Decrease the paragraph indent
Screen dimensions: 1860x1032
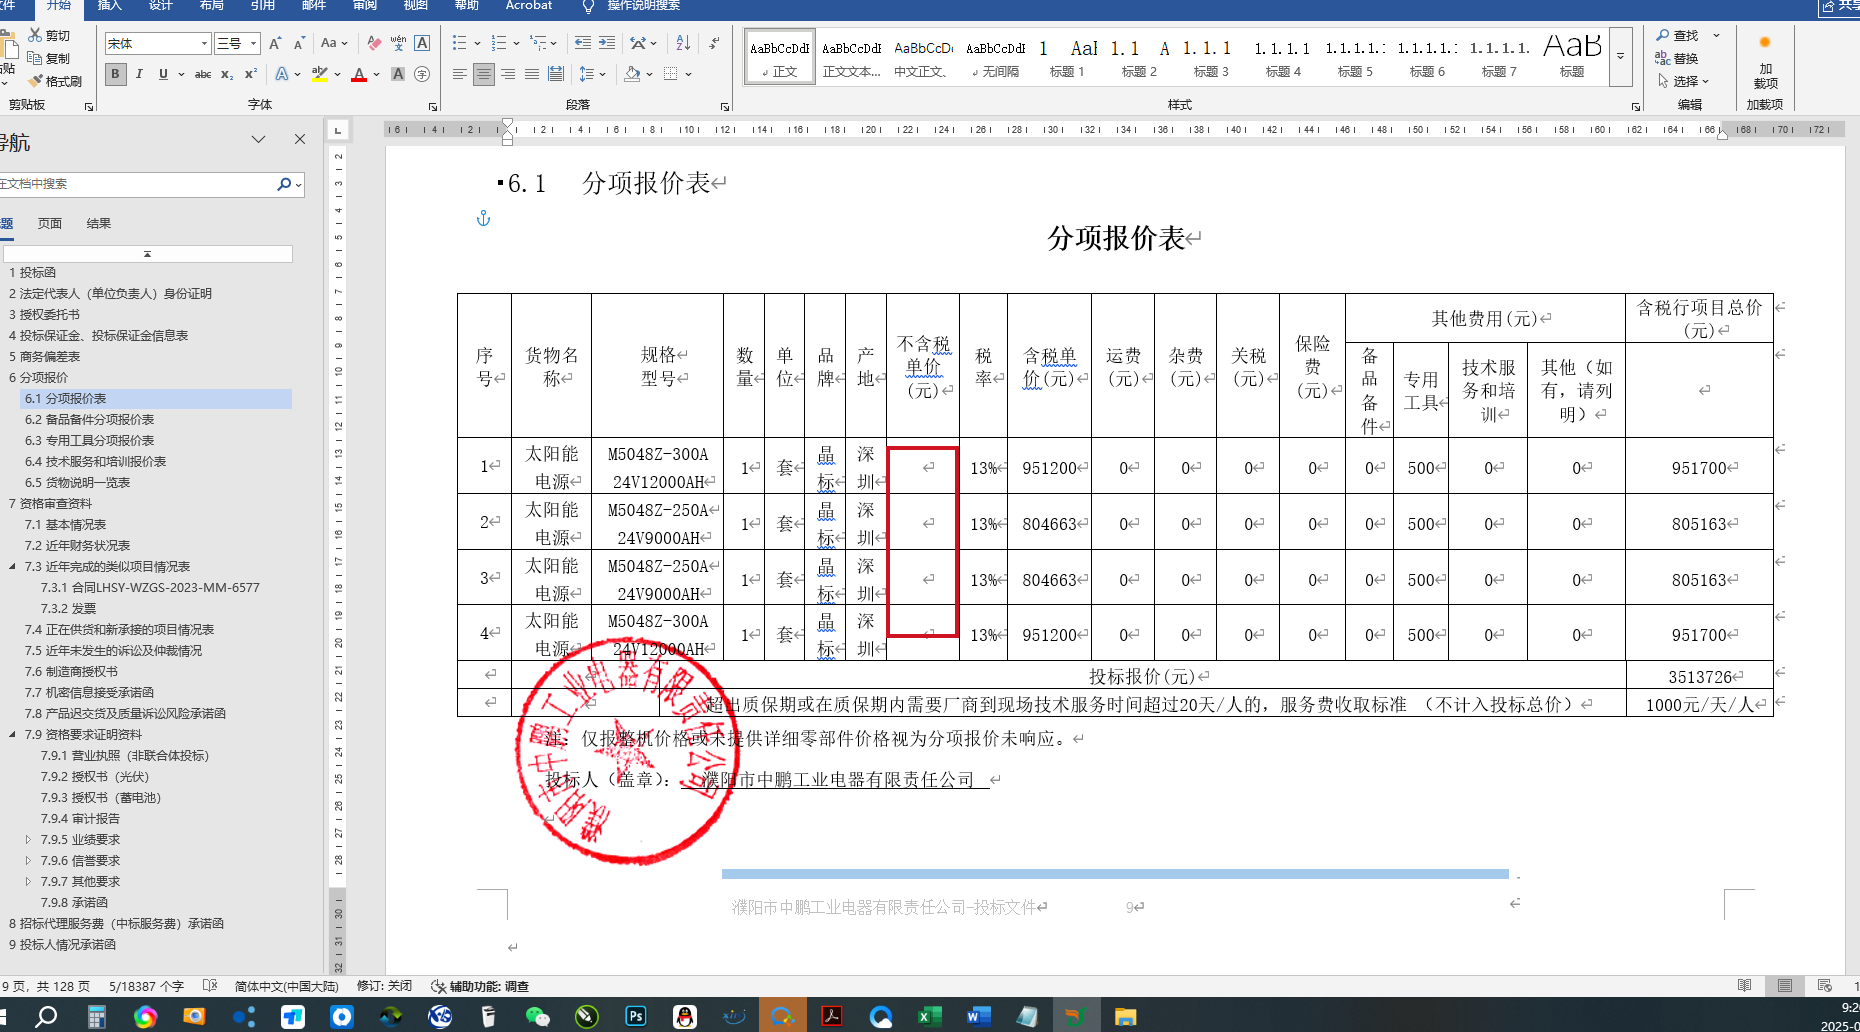click(583, 43)
